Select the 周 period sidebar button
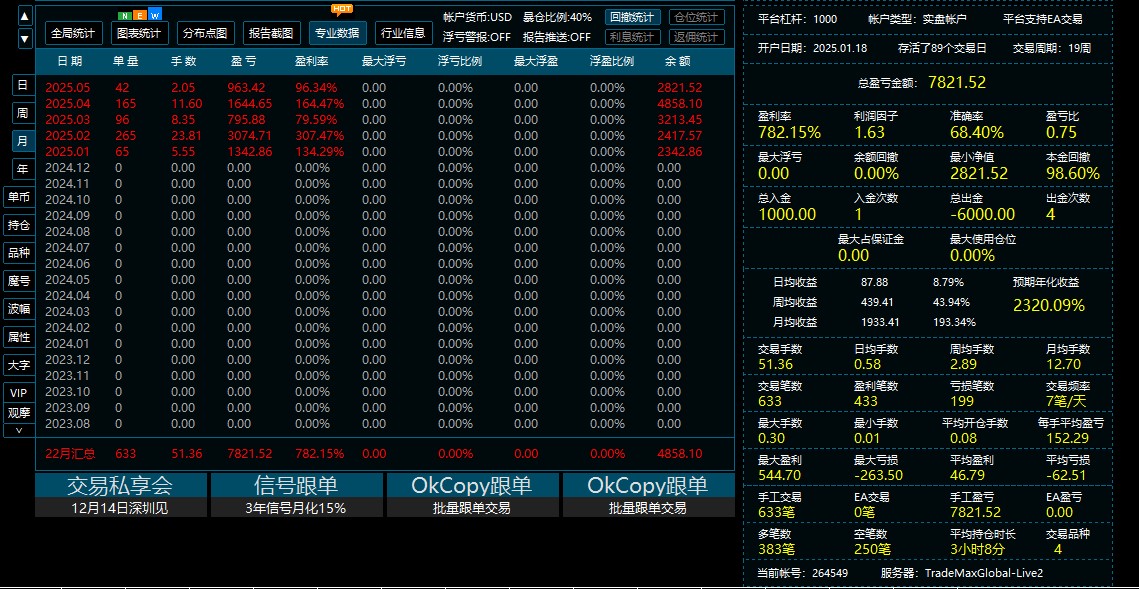The width and height of the screenshot is (1139, 589). point(23,113)
